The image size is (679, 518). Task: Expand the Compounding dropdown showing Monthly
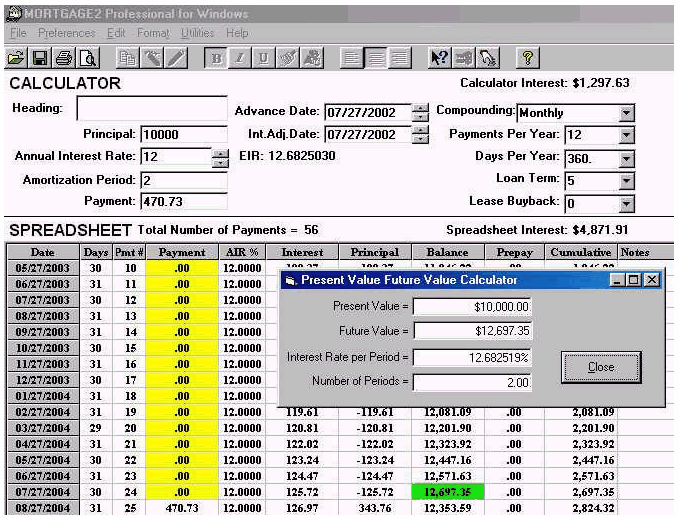(x=626, y=113)
